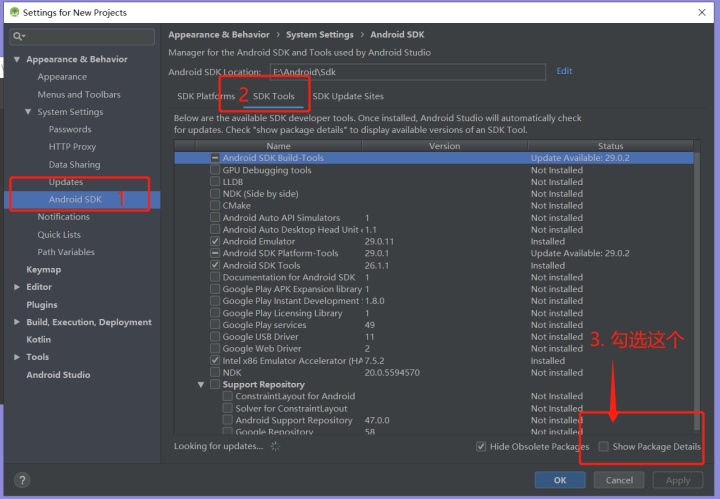Click the Apply button
The height and width of the screenshot is (499, 720).
pyautogui.click(x=678, y=480)
